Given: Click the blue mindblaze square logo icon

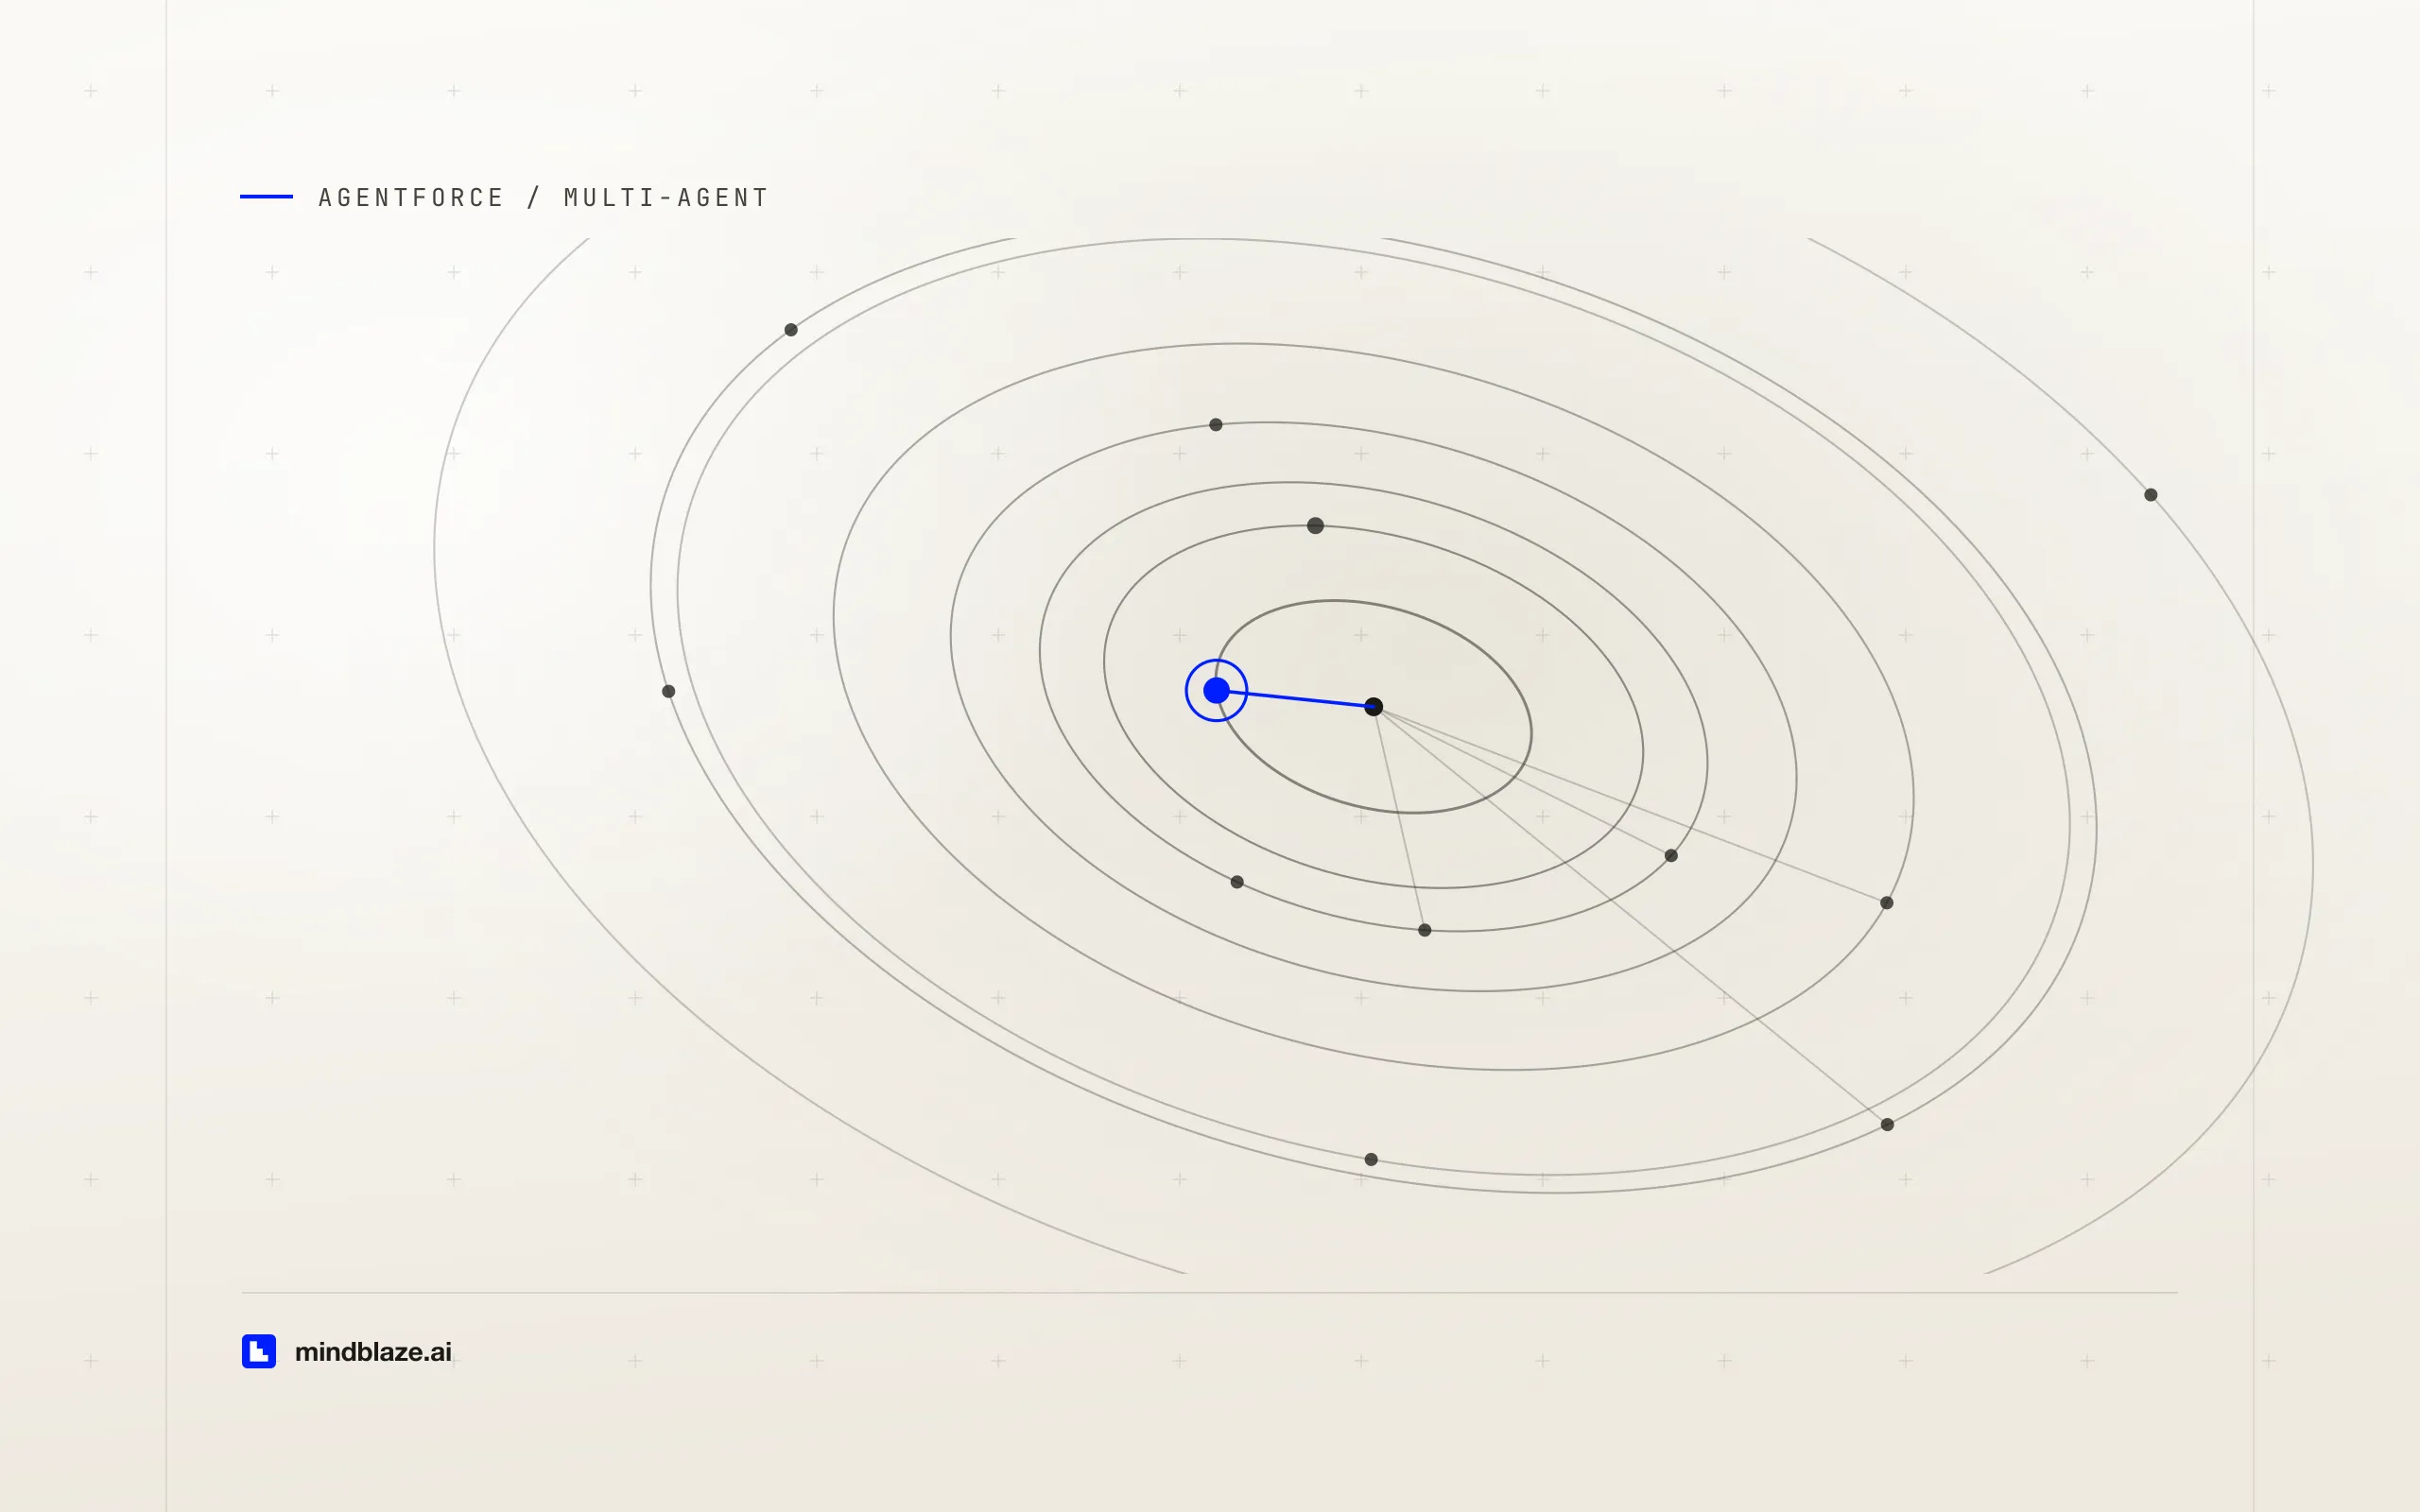Looking at the screenshot, I should click(x=259, y=1351).
